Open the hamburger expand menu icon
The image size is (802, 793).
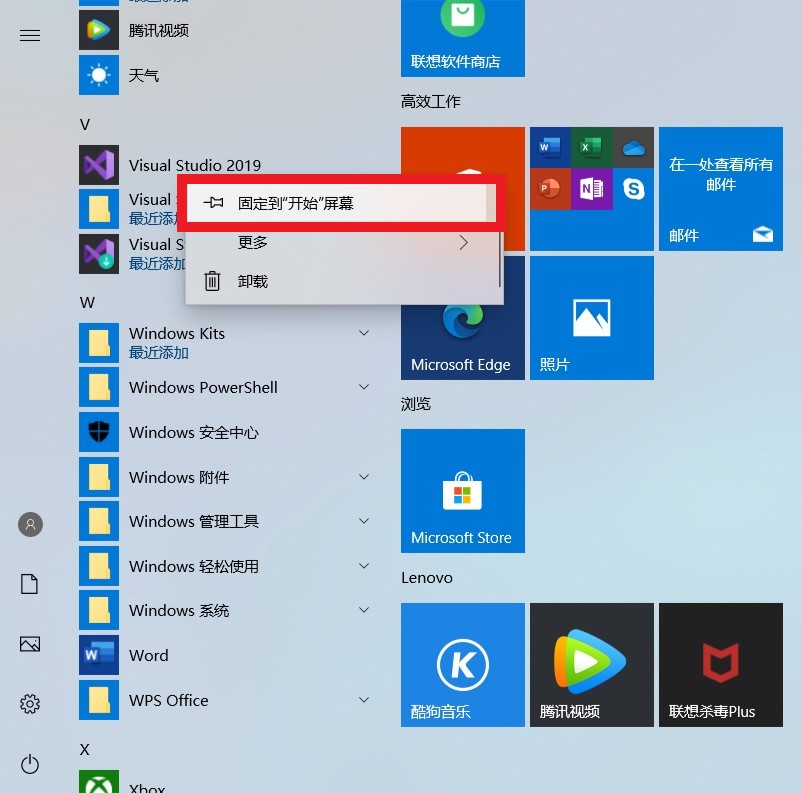point(30,35)
